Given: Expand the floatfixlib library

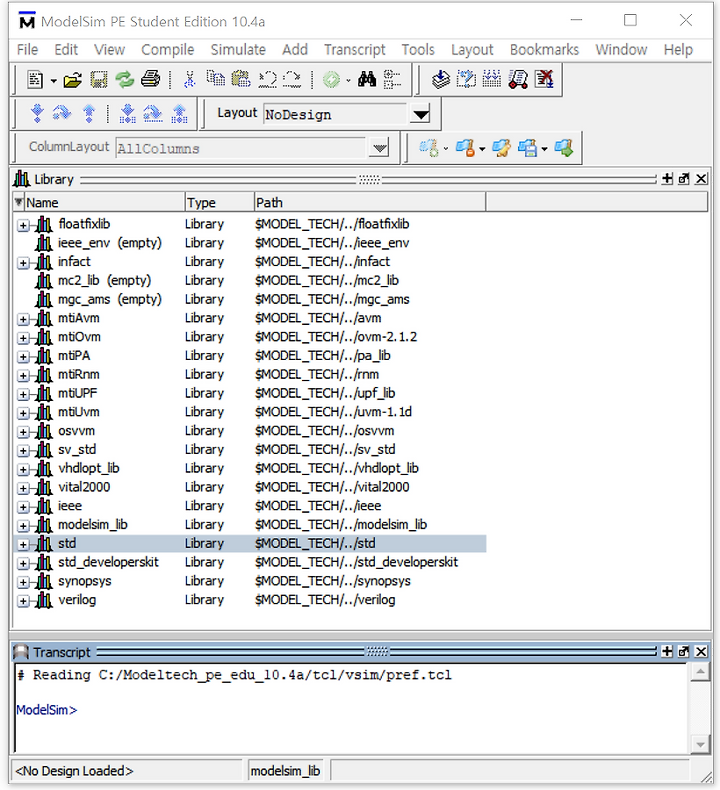Looking at the screenshot, I should point(23,225).
